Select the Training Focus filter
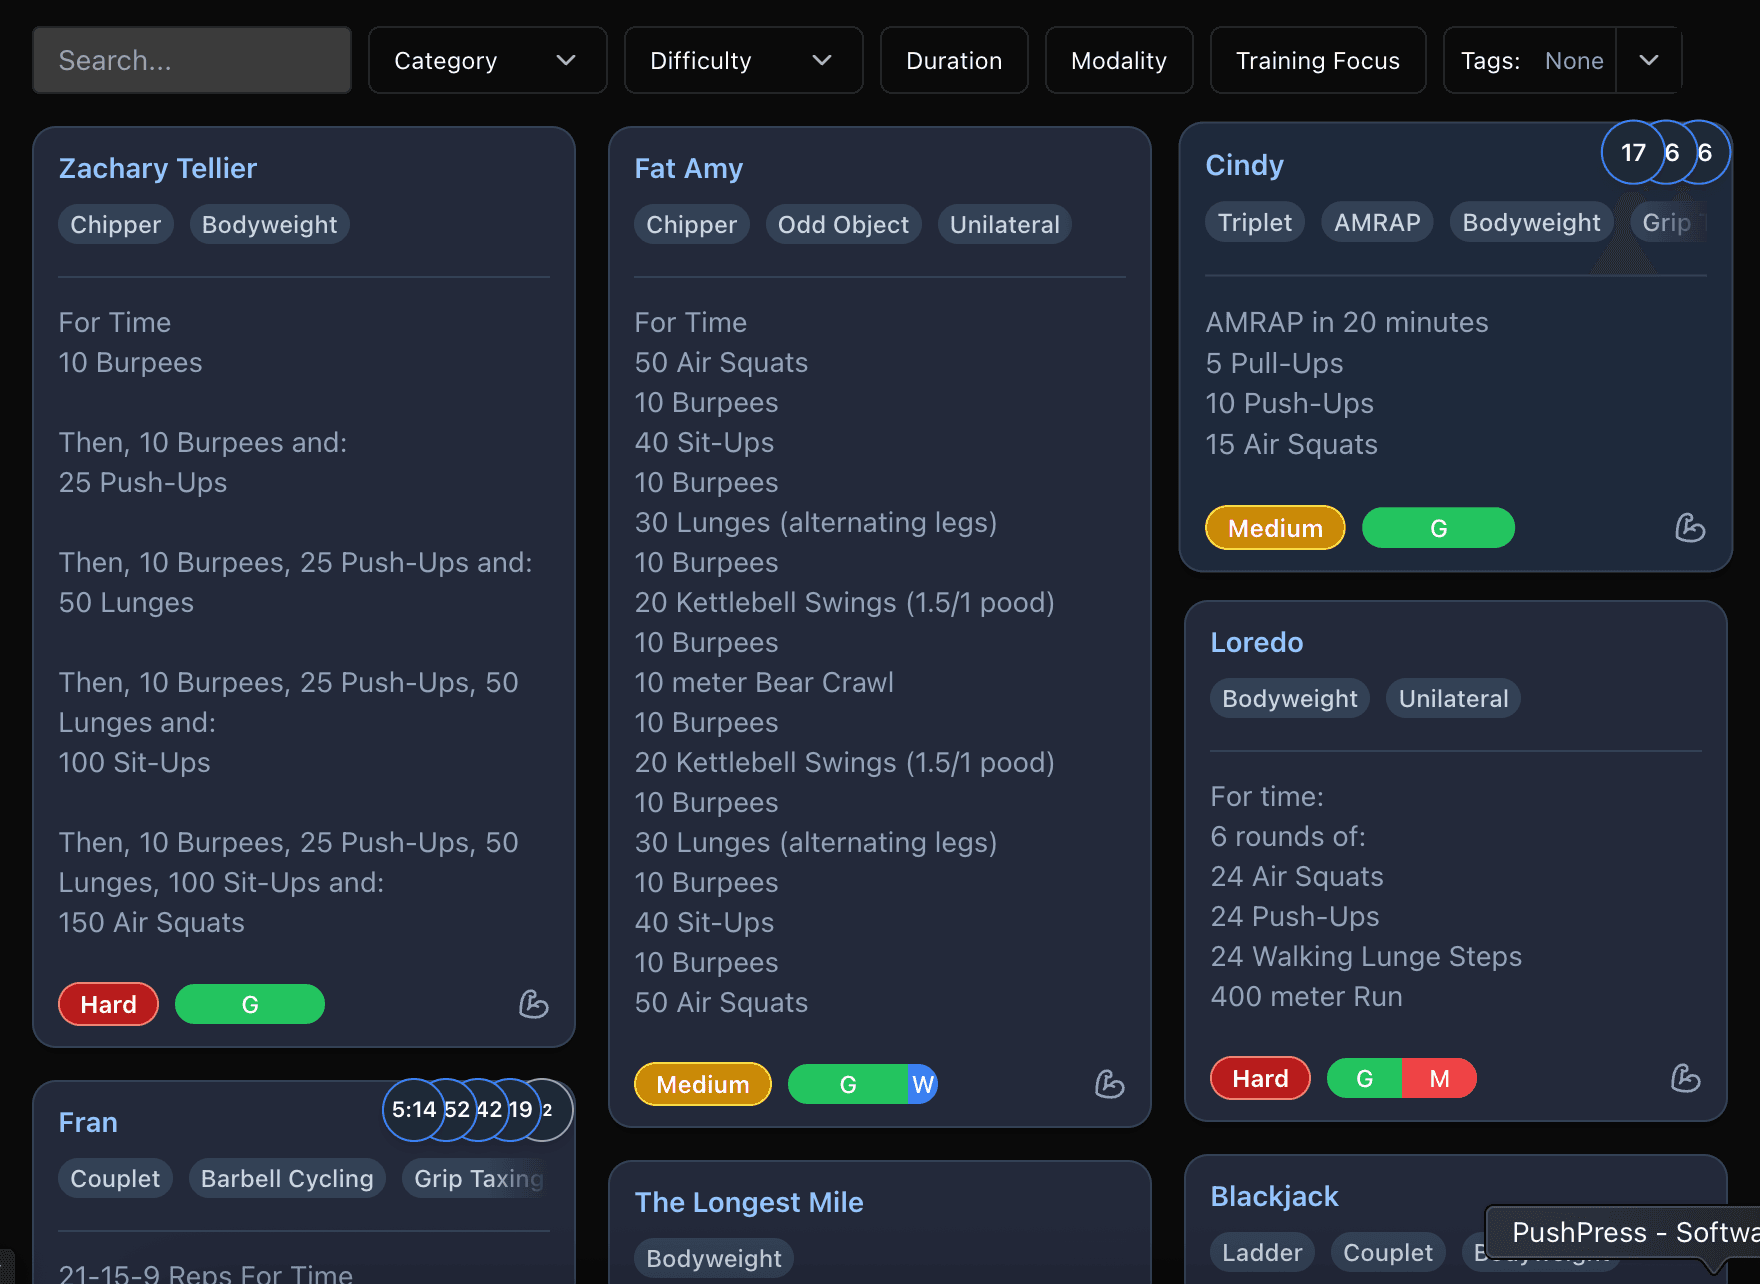 pyautogui.click(x=1317, y=60)
